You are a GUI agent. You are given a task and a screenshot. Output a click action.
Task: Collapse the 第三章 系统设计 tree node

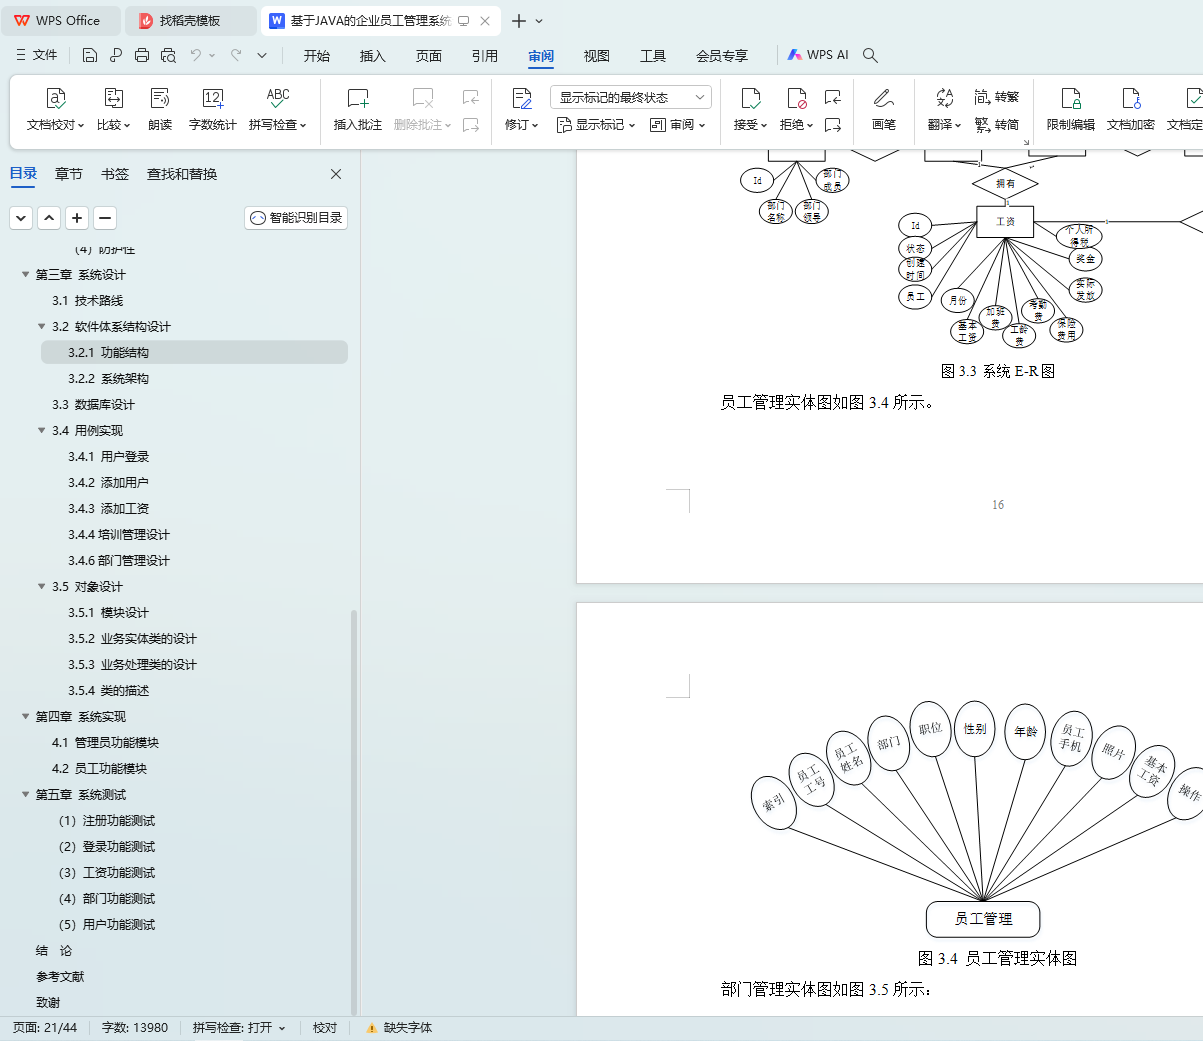[x=26, y=275]
